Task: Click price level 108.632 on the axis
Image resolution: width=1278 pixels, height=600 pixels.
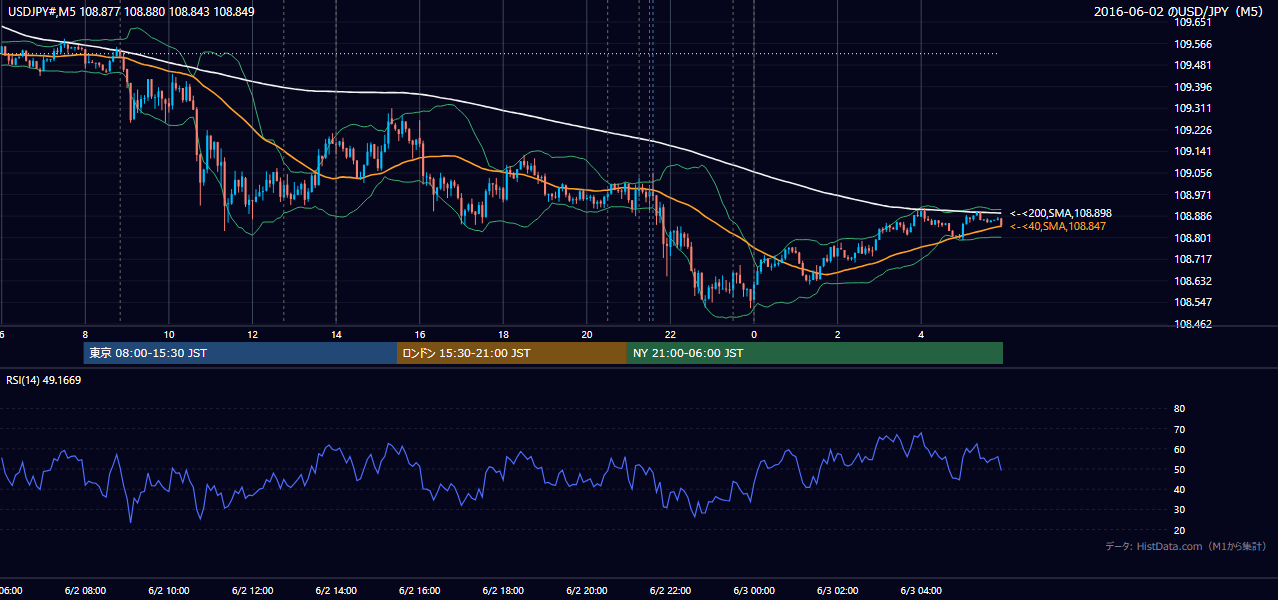Action: click(x=1192, y=281)
